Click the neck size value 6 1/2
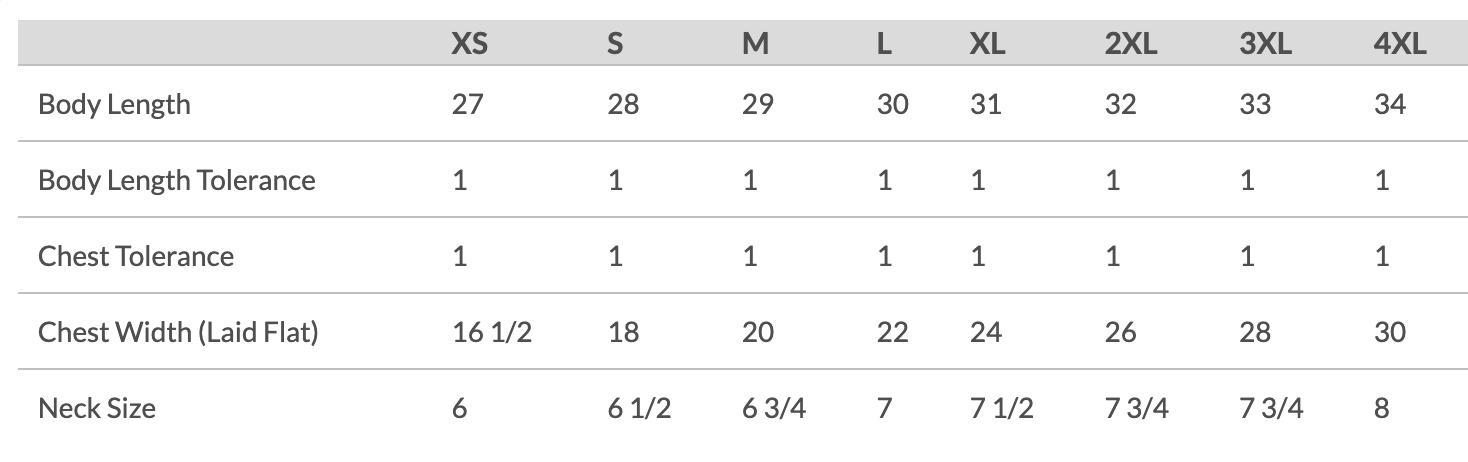This screenshot has height=462, width=1468. point(639,408)
